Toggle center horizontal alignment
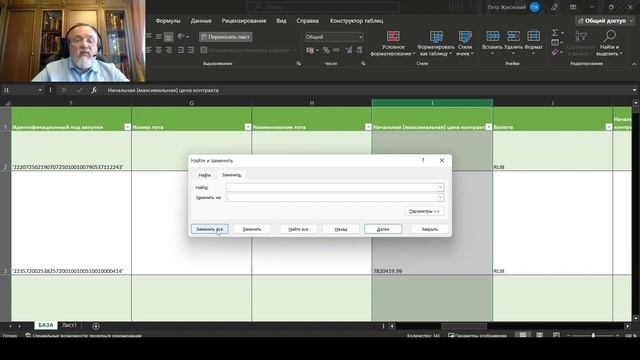 click(x=158, y=50)
